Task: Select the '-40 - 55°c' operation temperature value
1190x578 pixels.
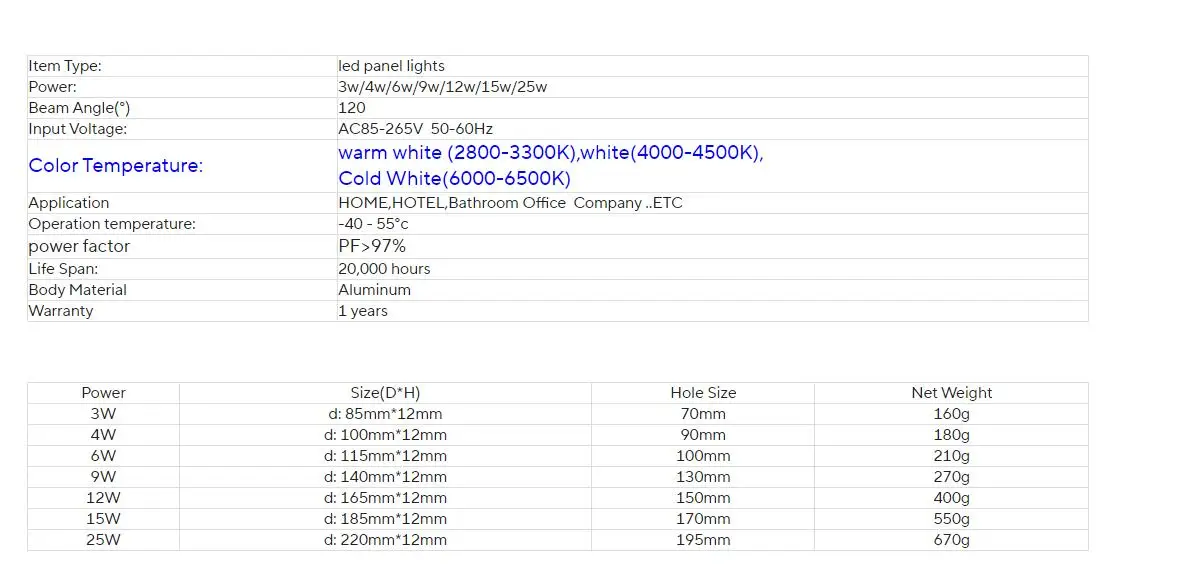Action: pos(373,224)
